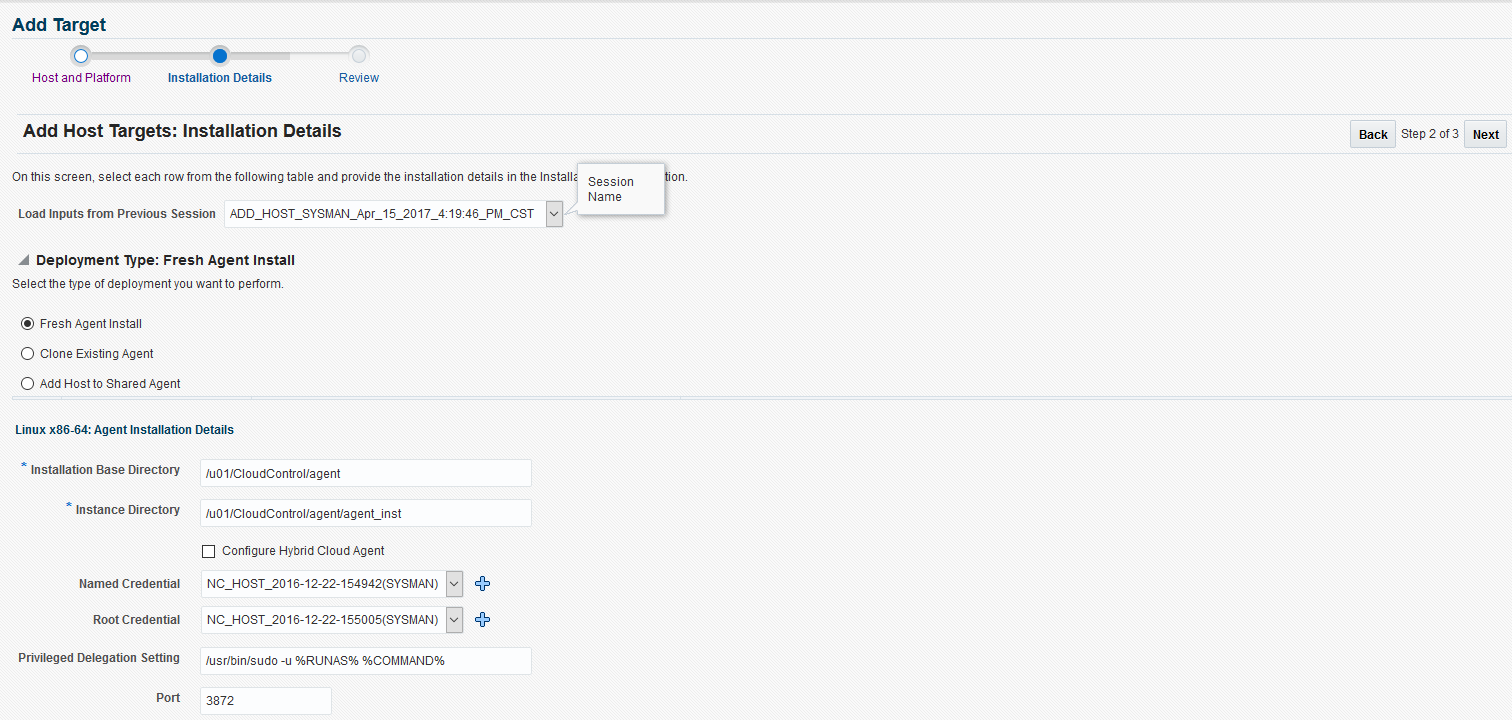Image resolution: width=1512 pixels, height=720 pixels.
Task: Choose Add Host to Shared Agent deployment
Action: coord(27,383)
